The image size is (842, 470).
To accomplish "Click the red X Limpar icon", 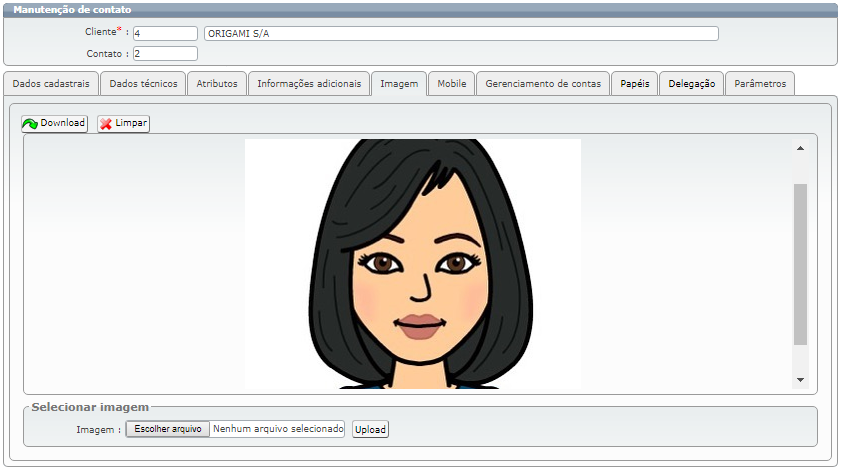I will (106, 124).
